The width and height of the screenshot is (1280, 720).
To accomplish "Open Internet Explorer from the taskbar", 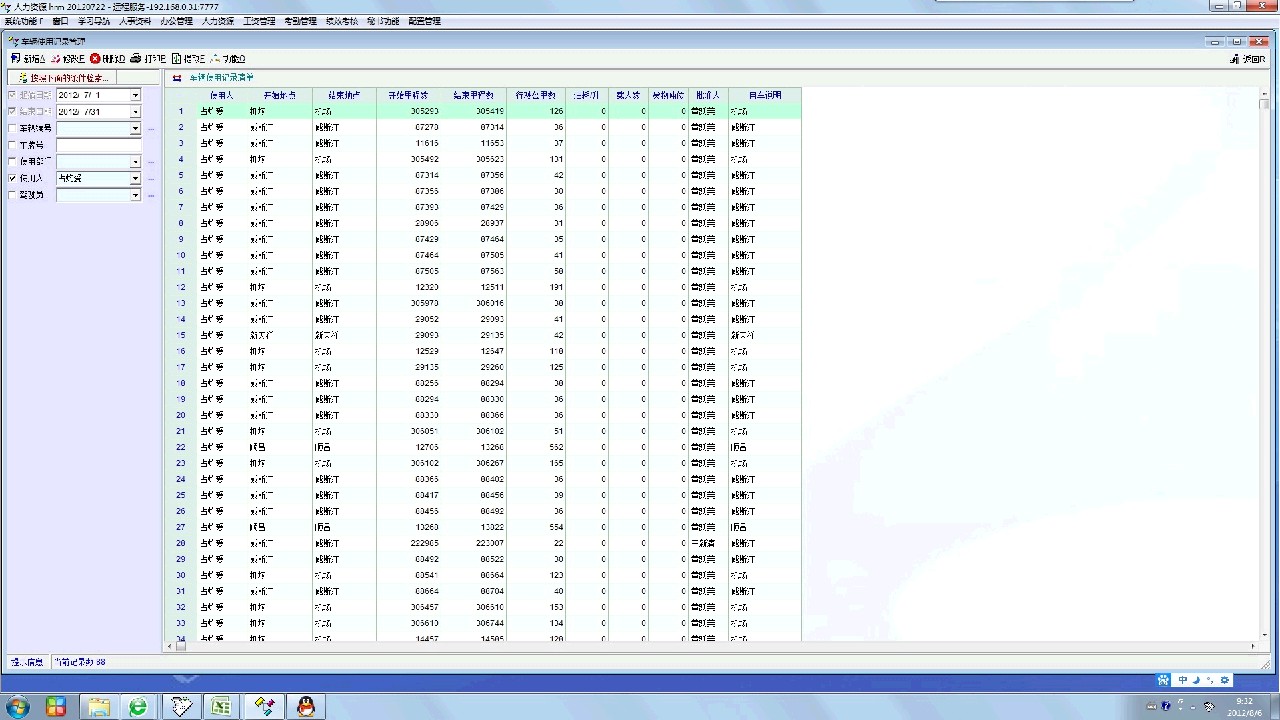I will [138, 707].
